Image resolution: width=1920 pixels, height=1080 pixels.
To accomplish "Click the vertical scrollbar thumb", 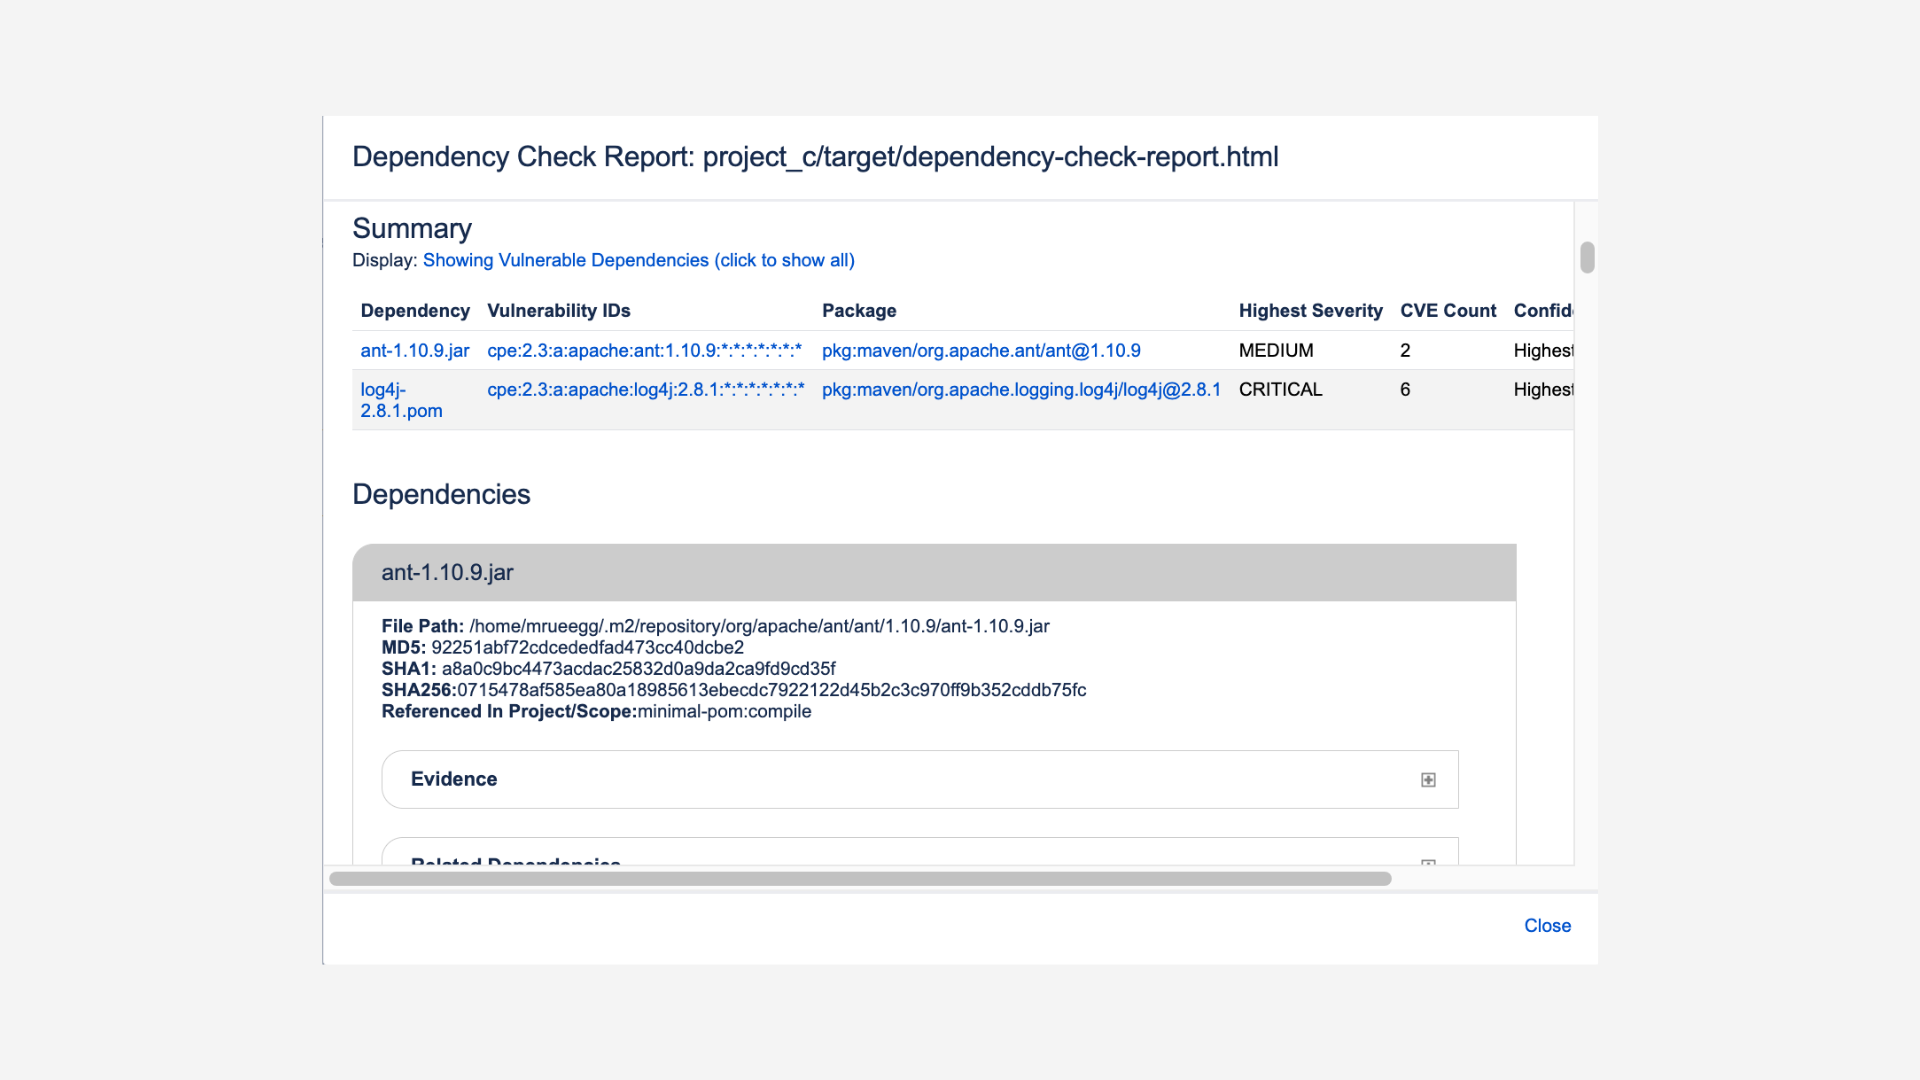I will (1587, 257).
